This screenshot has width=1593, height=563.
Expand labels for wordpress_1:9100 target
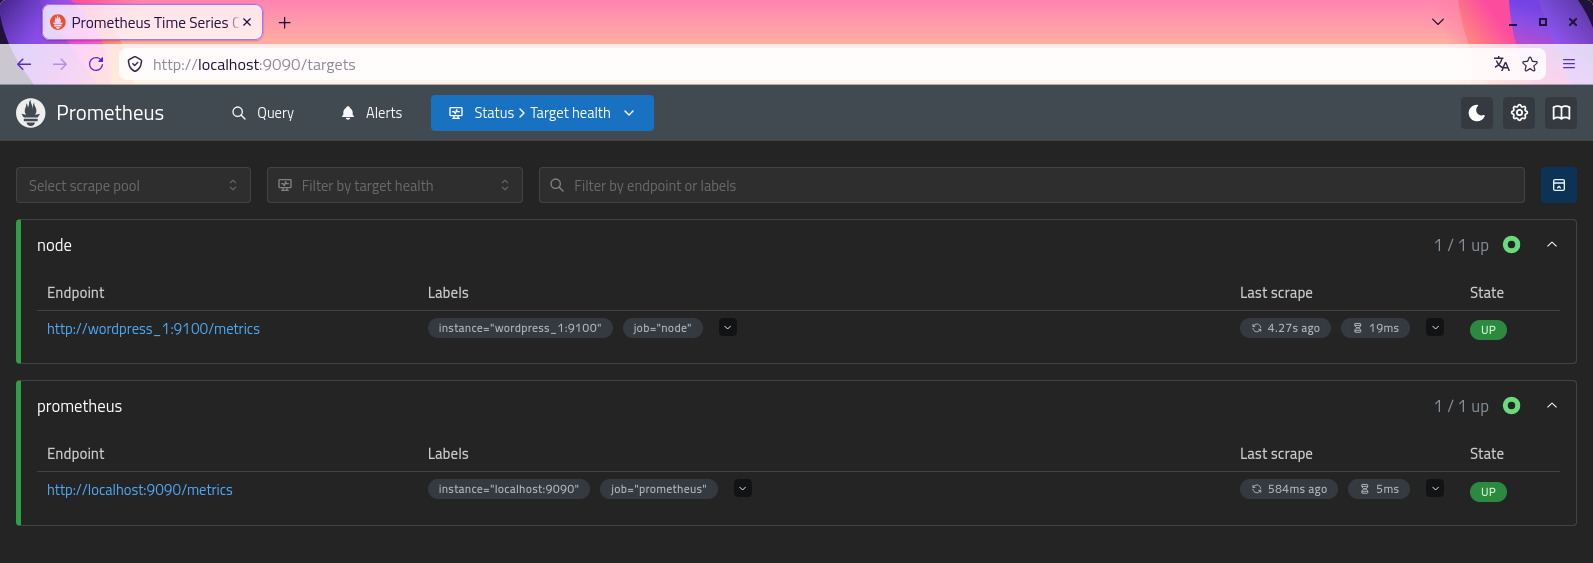point(728,327)
